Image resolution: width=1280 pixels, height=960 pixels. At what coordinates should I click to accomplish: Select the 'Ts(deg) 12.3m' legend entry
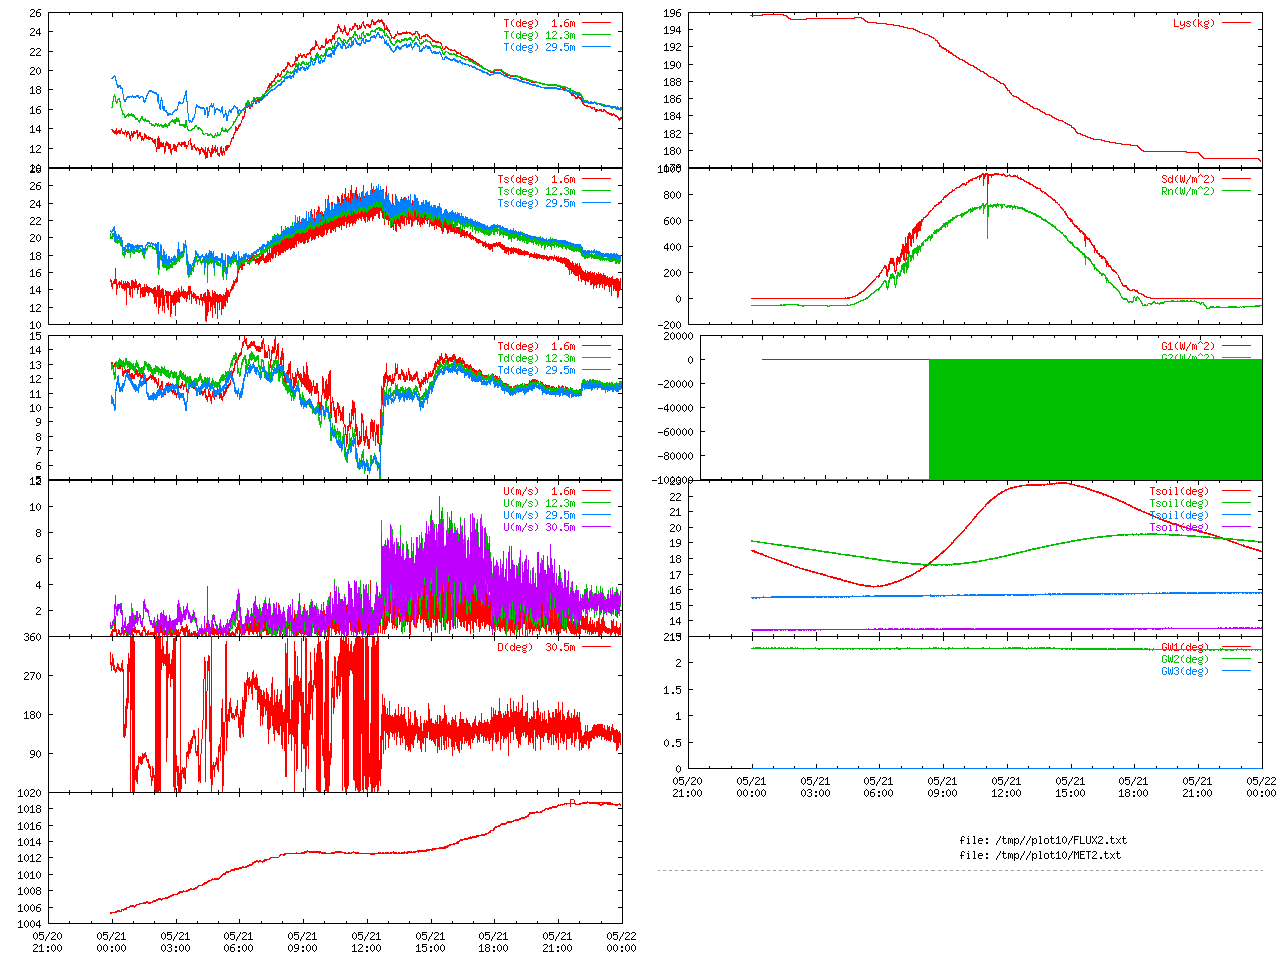(536, 191)
